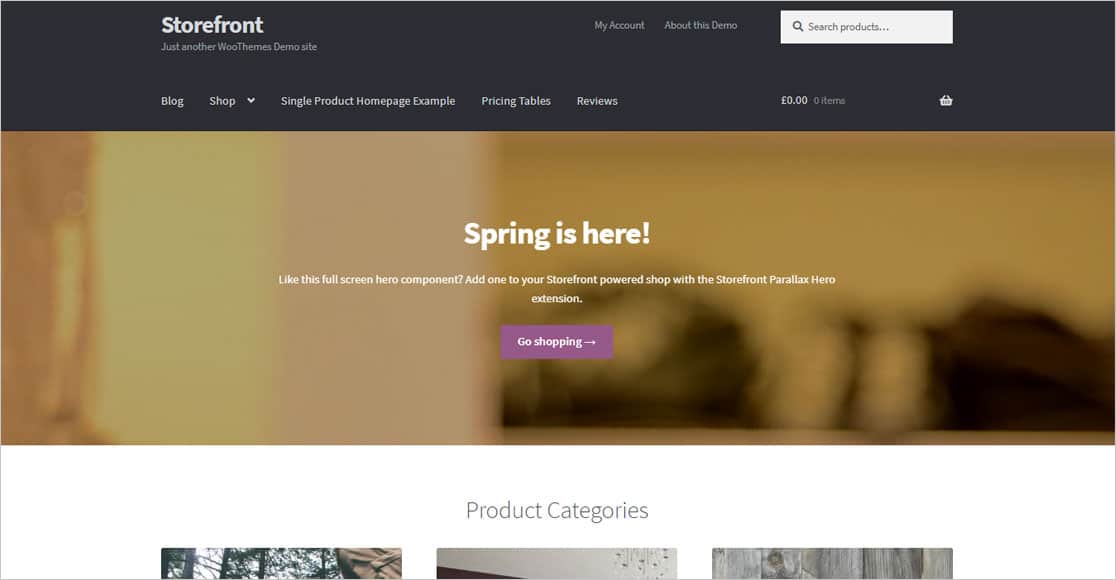Open the wood-textured category thumbnail

832,563
